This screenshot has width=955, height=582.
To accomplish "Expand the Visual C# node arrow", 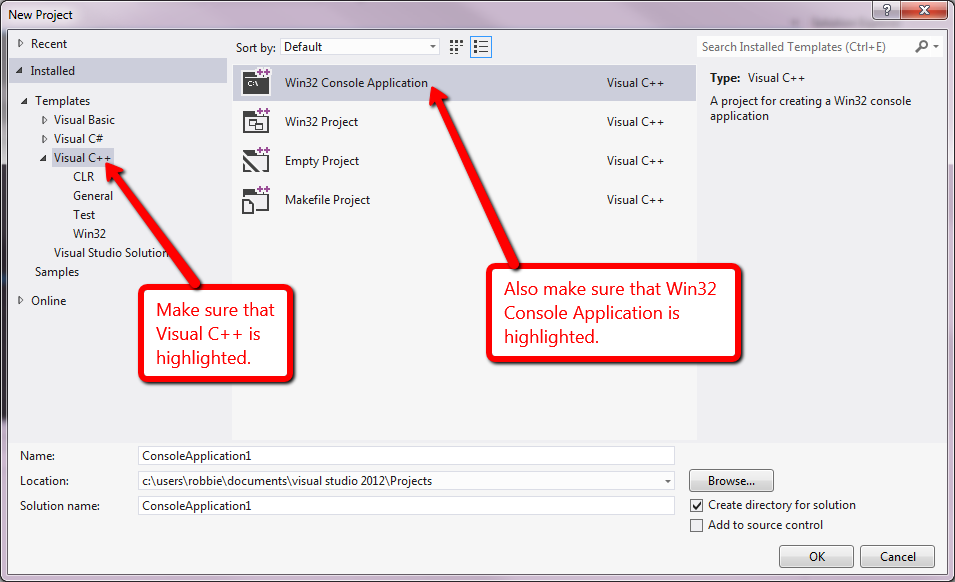I will point(44,139).
